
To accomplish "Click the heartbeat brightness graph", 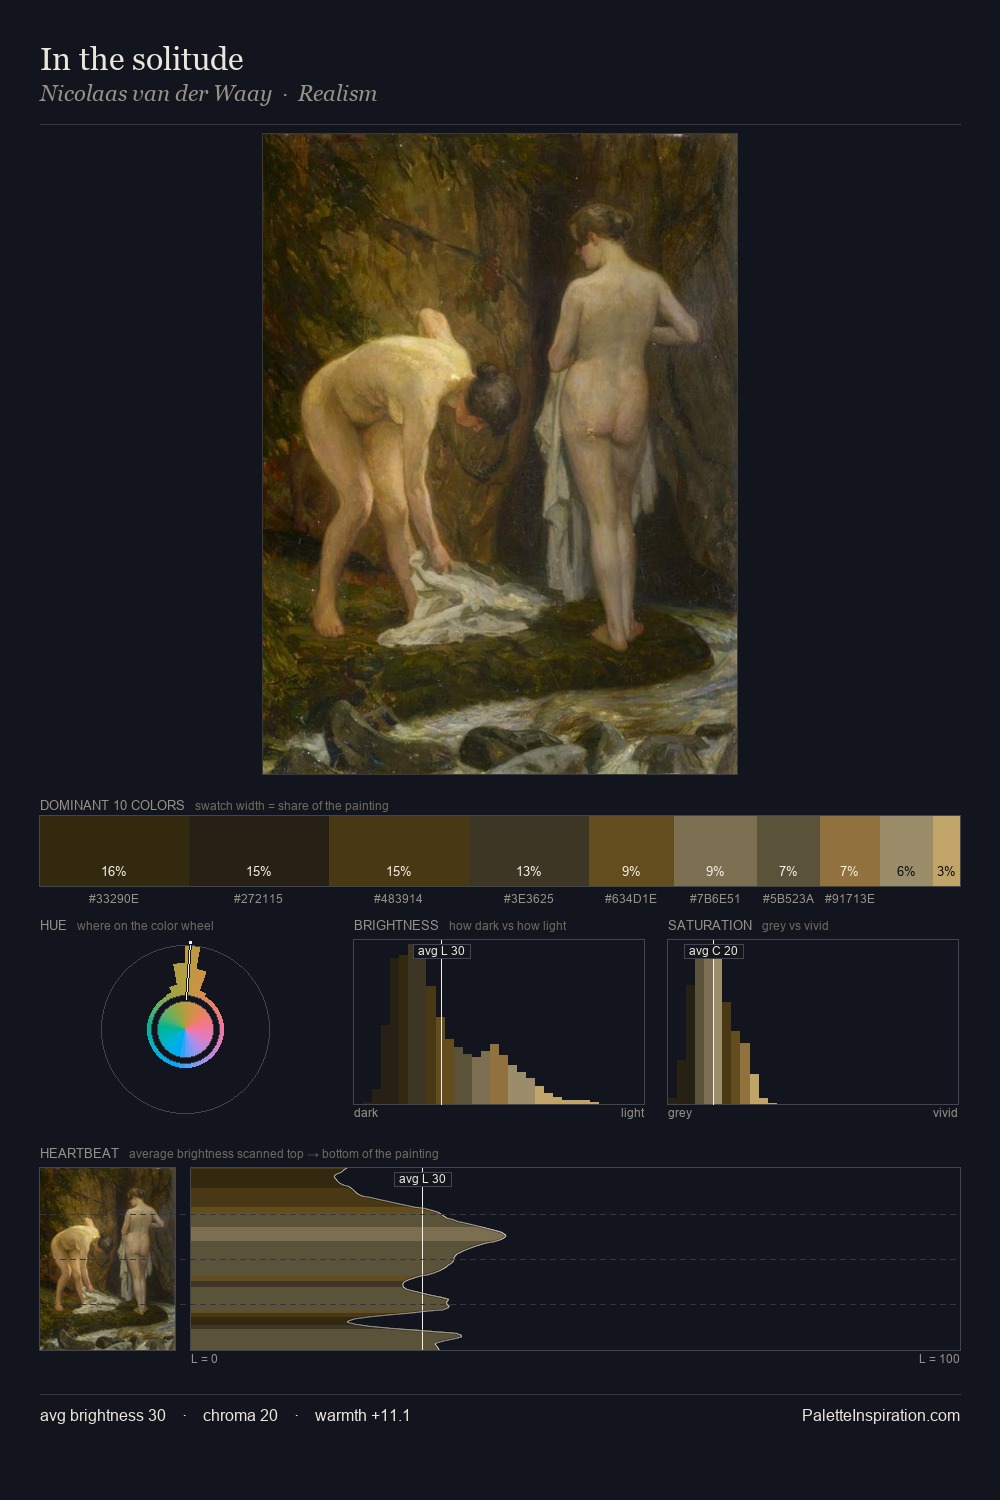I will pos(575,1259).
